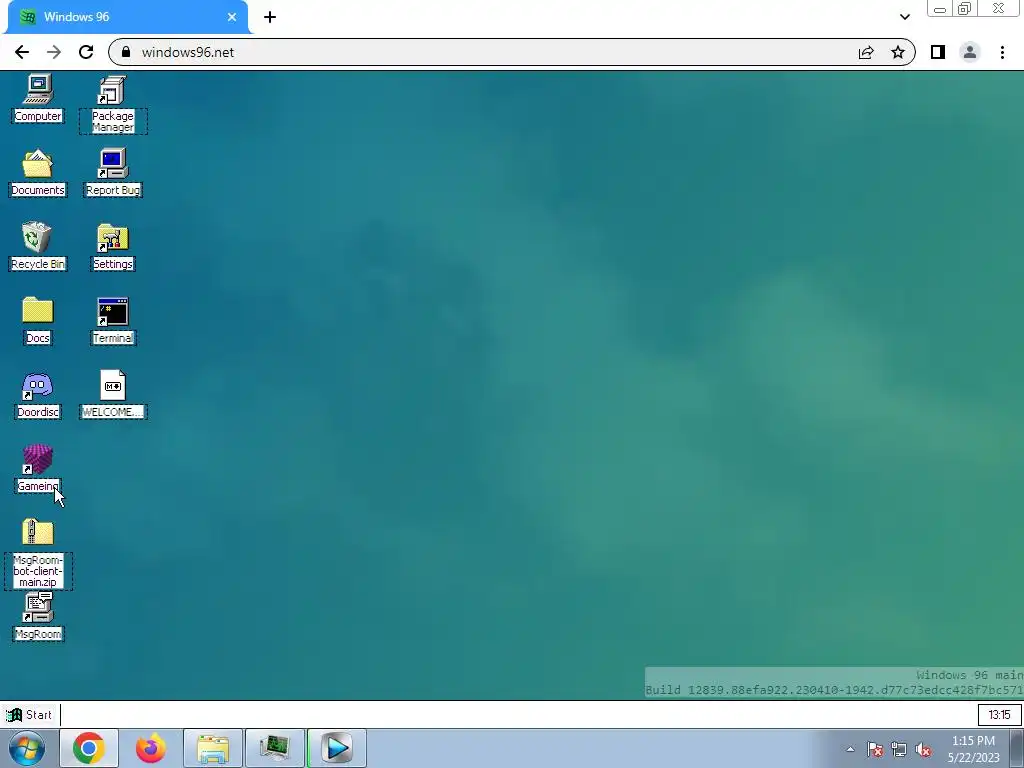Expand the tab search chevron
The image size is (1024, 768).
(904, 17)
